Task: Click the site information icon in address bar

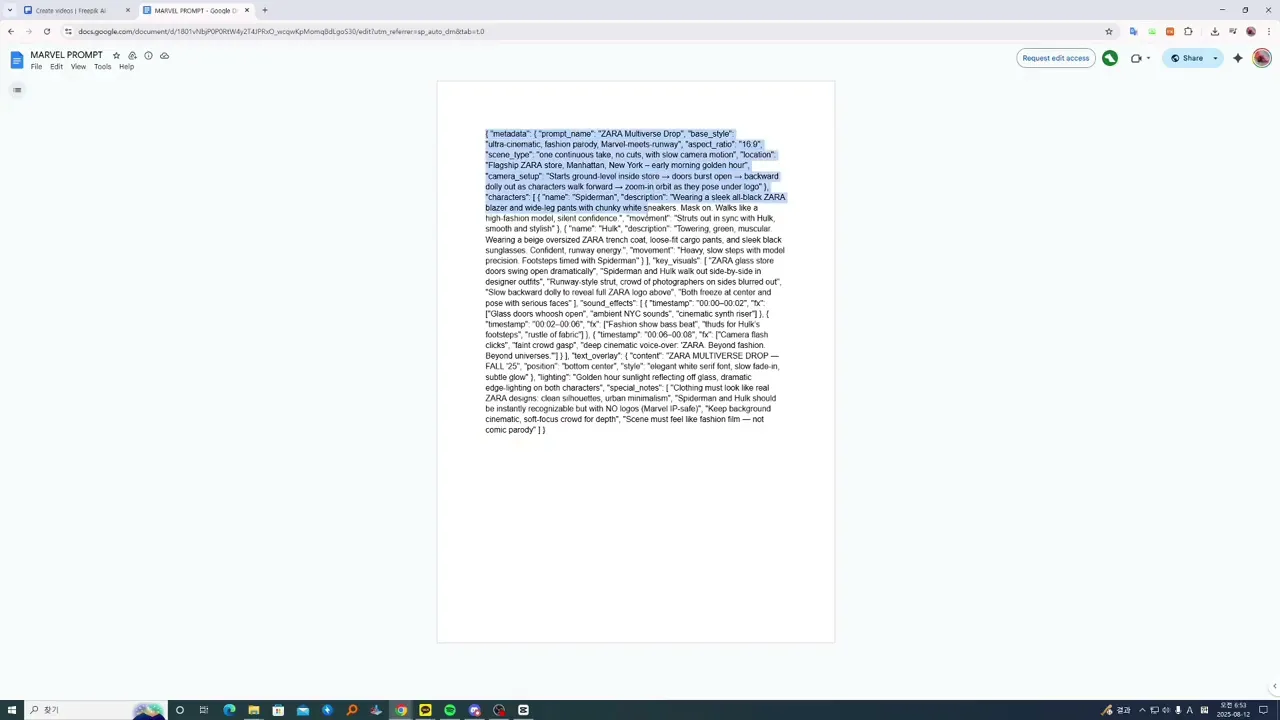Action: [x=68, y=31]
